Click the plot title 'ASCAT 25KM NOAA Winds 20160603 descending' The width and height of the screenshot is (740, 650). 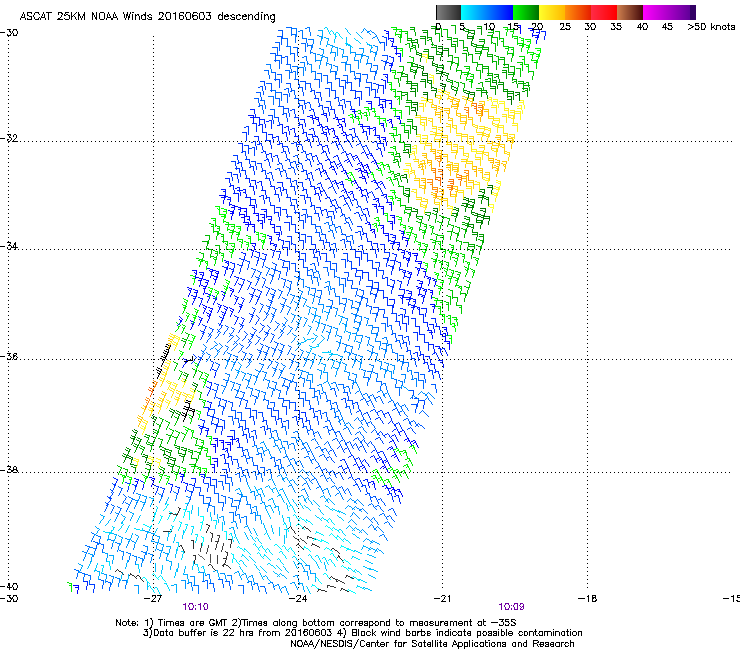[x=147, y=17]
